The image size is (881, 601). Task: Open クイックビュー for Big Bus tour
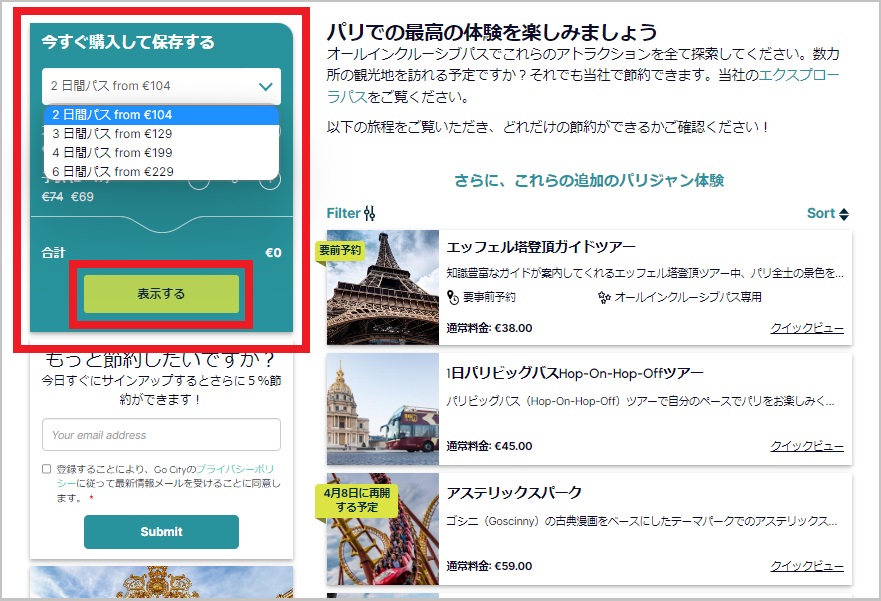point(806,446)
